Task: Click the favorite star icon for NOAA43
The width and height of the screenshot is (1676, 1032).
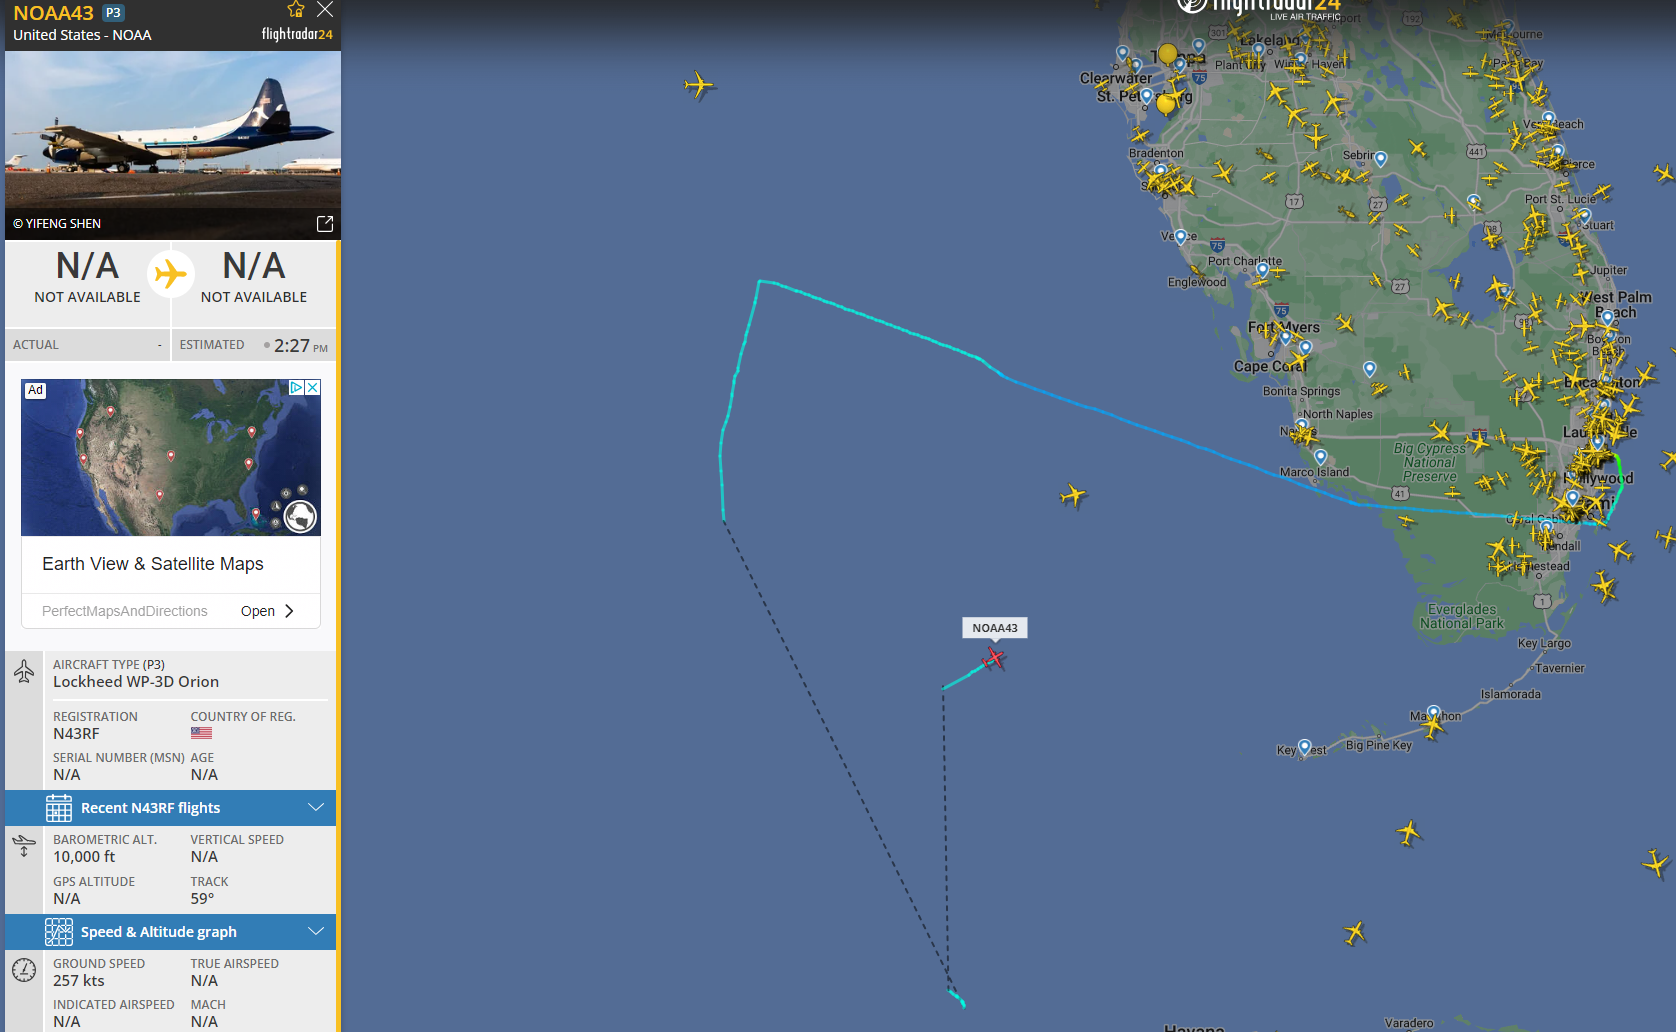Action: pyautogui.click(x=296, y=10)
